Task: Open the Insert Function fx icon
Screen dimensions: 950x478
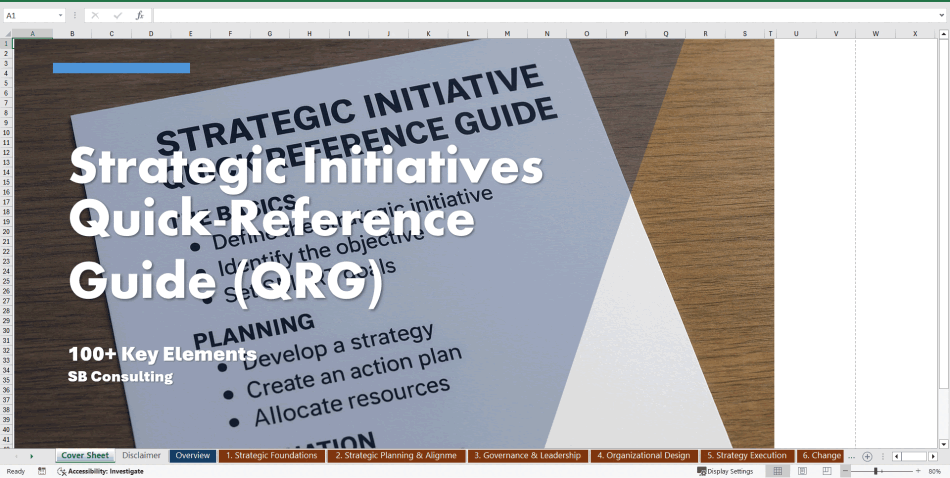Action: 139,16
